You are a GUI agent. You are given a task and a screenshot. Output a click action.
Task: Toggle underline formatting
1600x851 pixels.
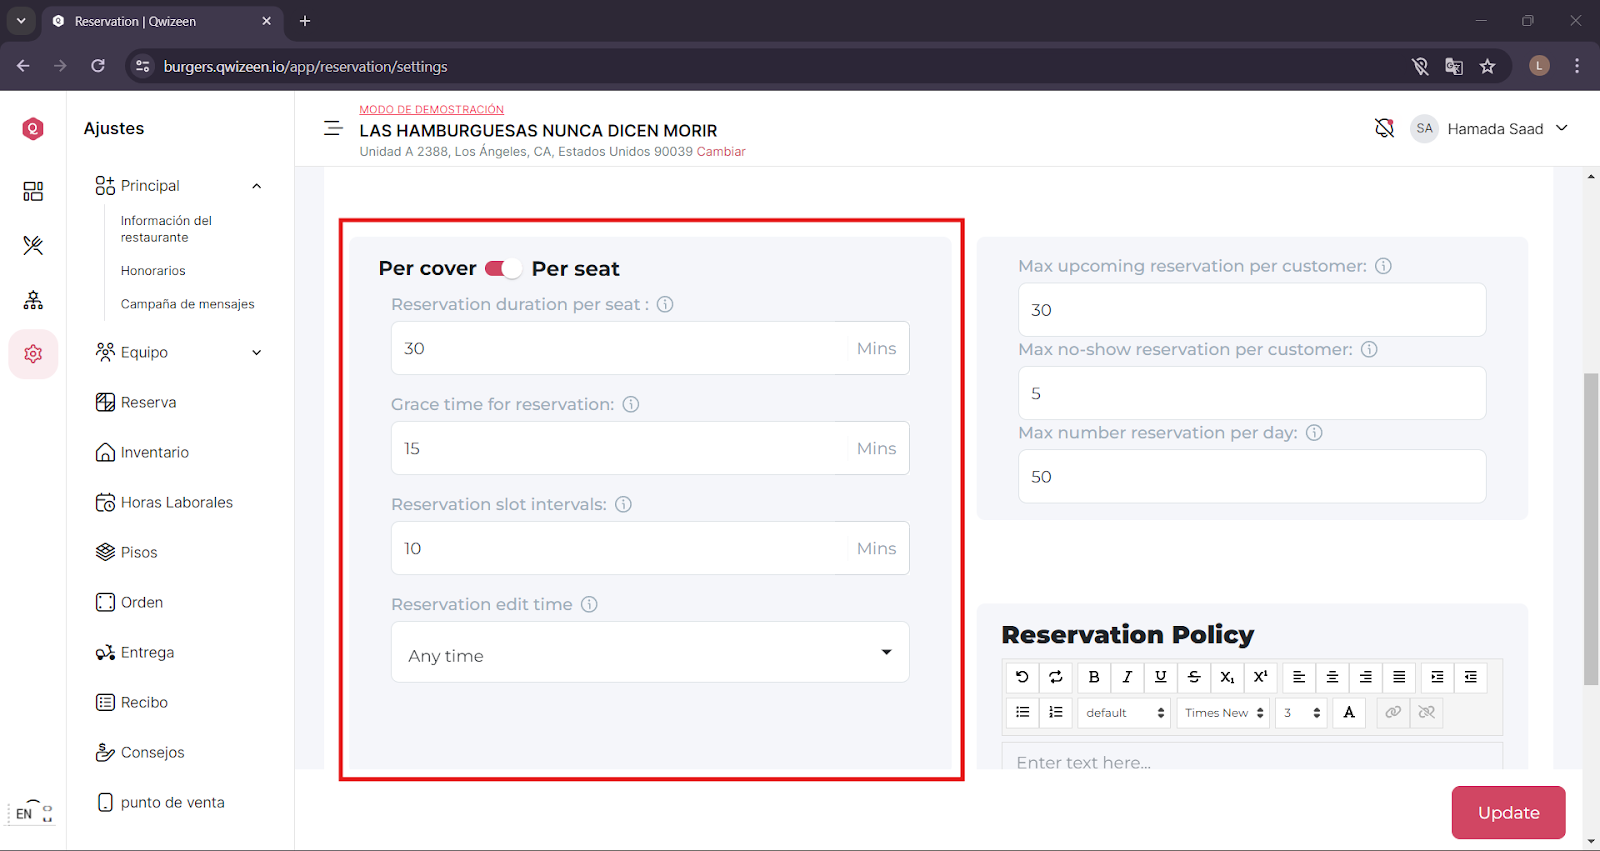click(1161, 677)
